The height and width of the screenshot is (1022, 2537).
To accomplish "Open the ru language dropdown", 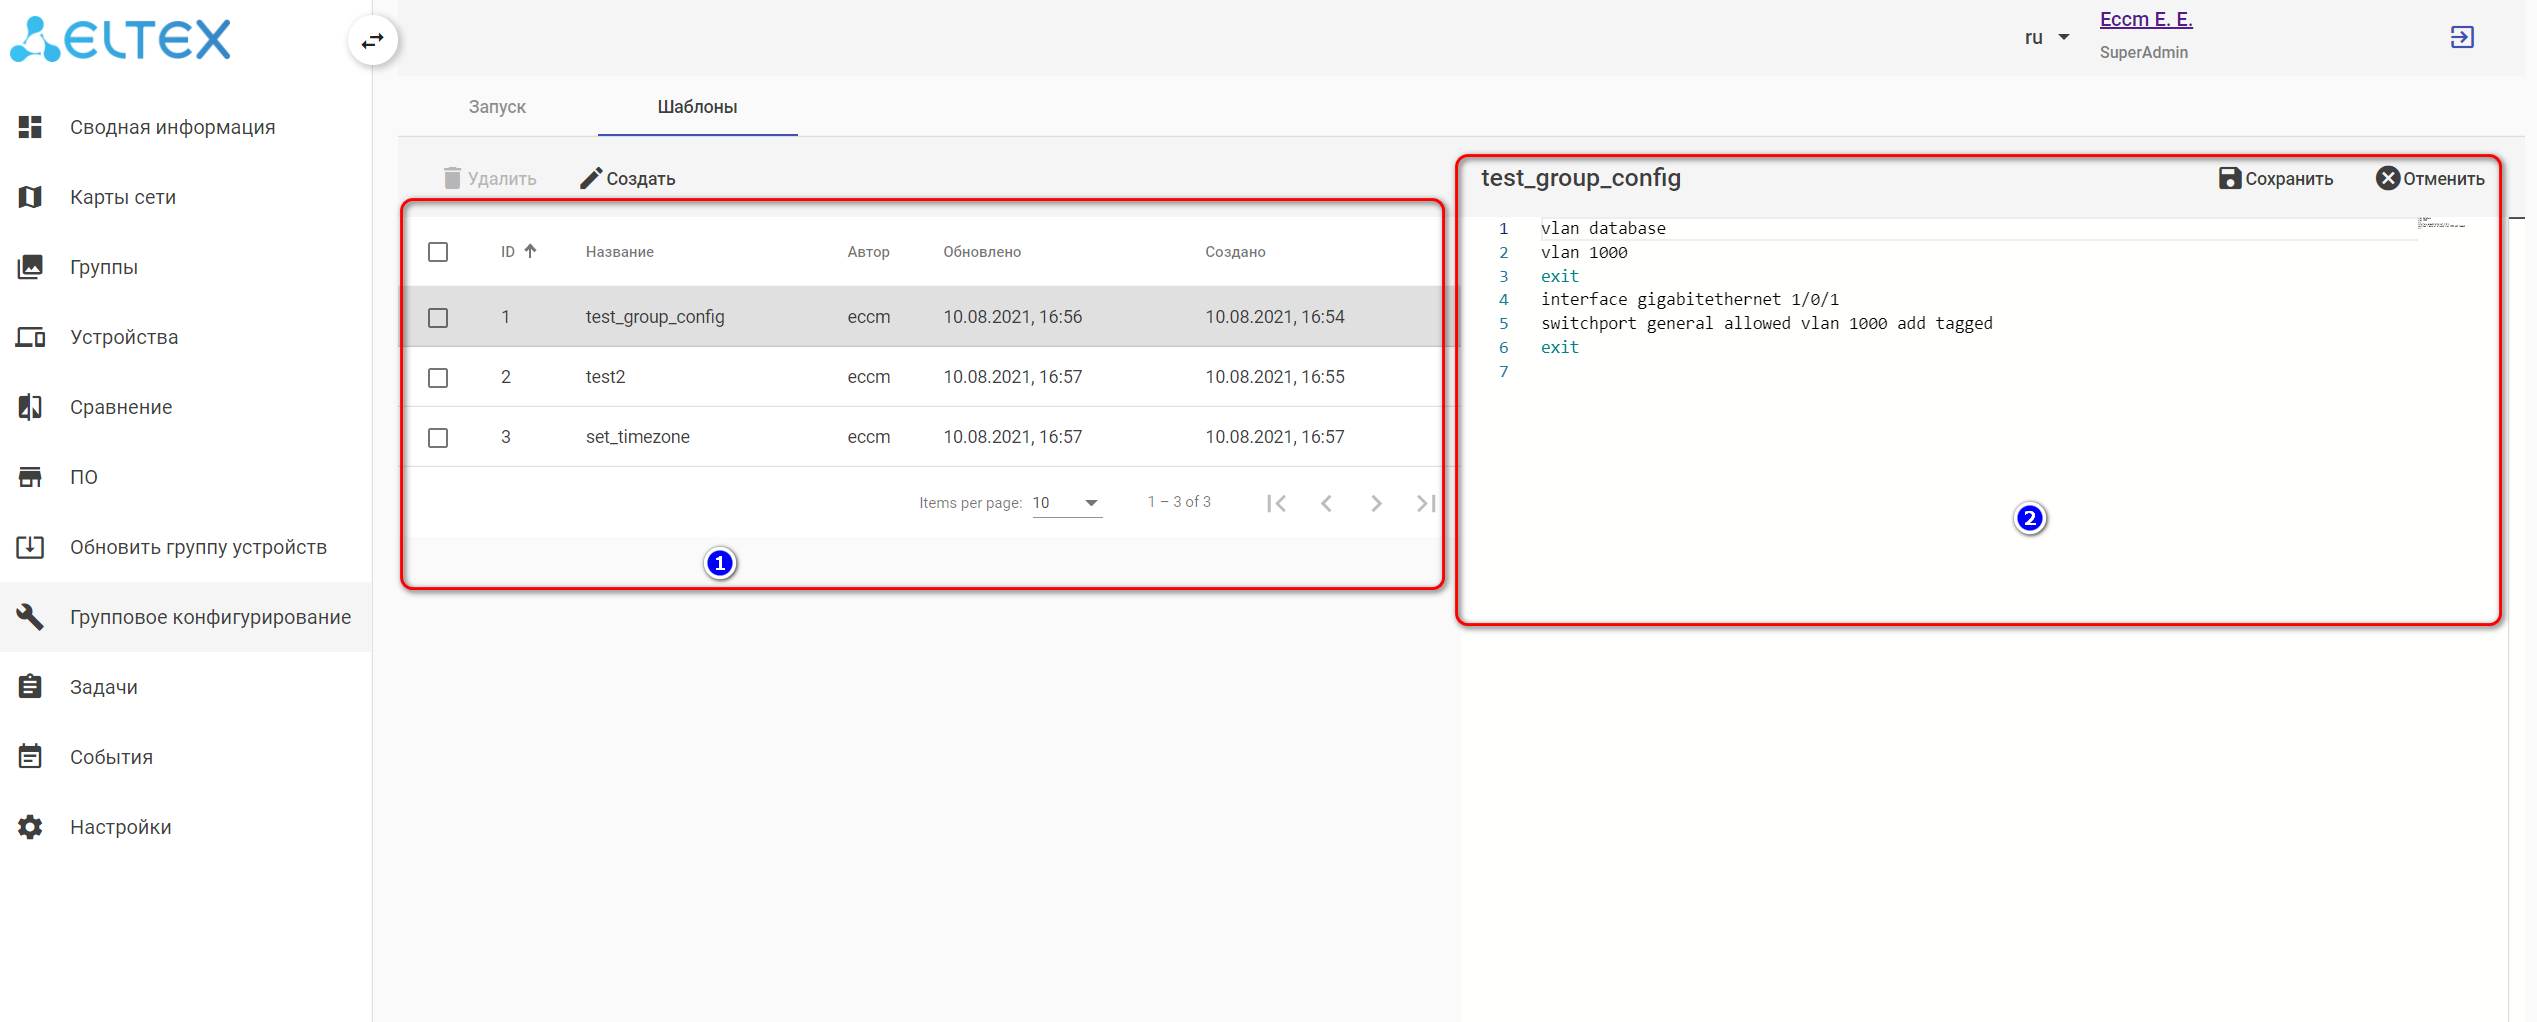I will [x=2046, y=38].
